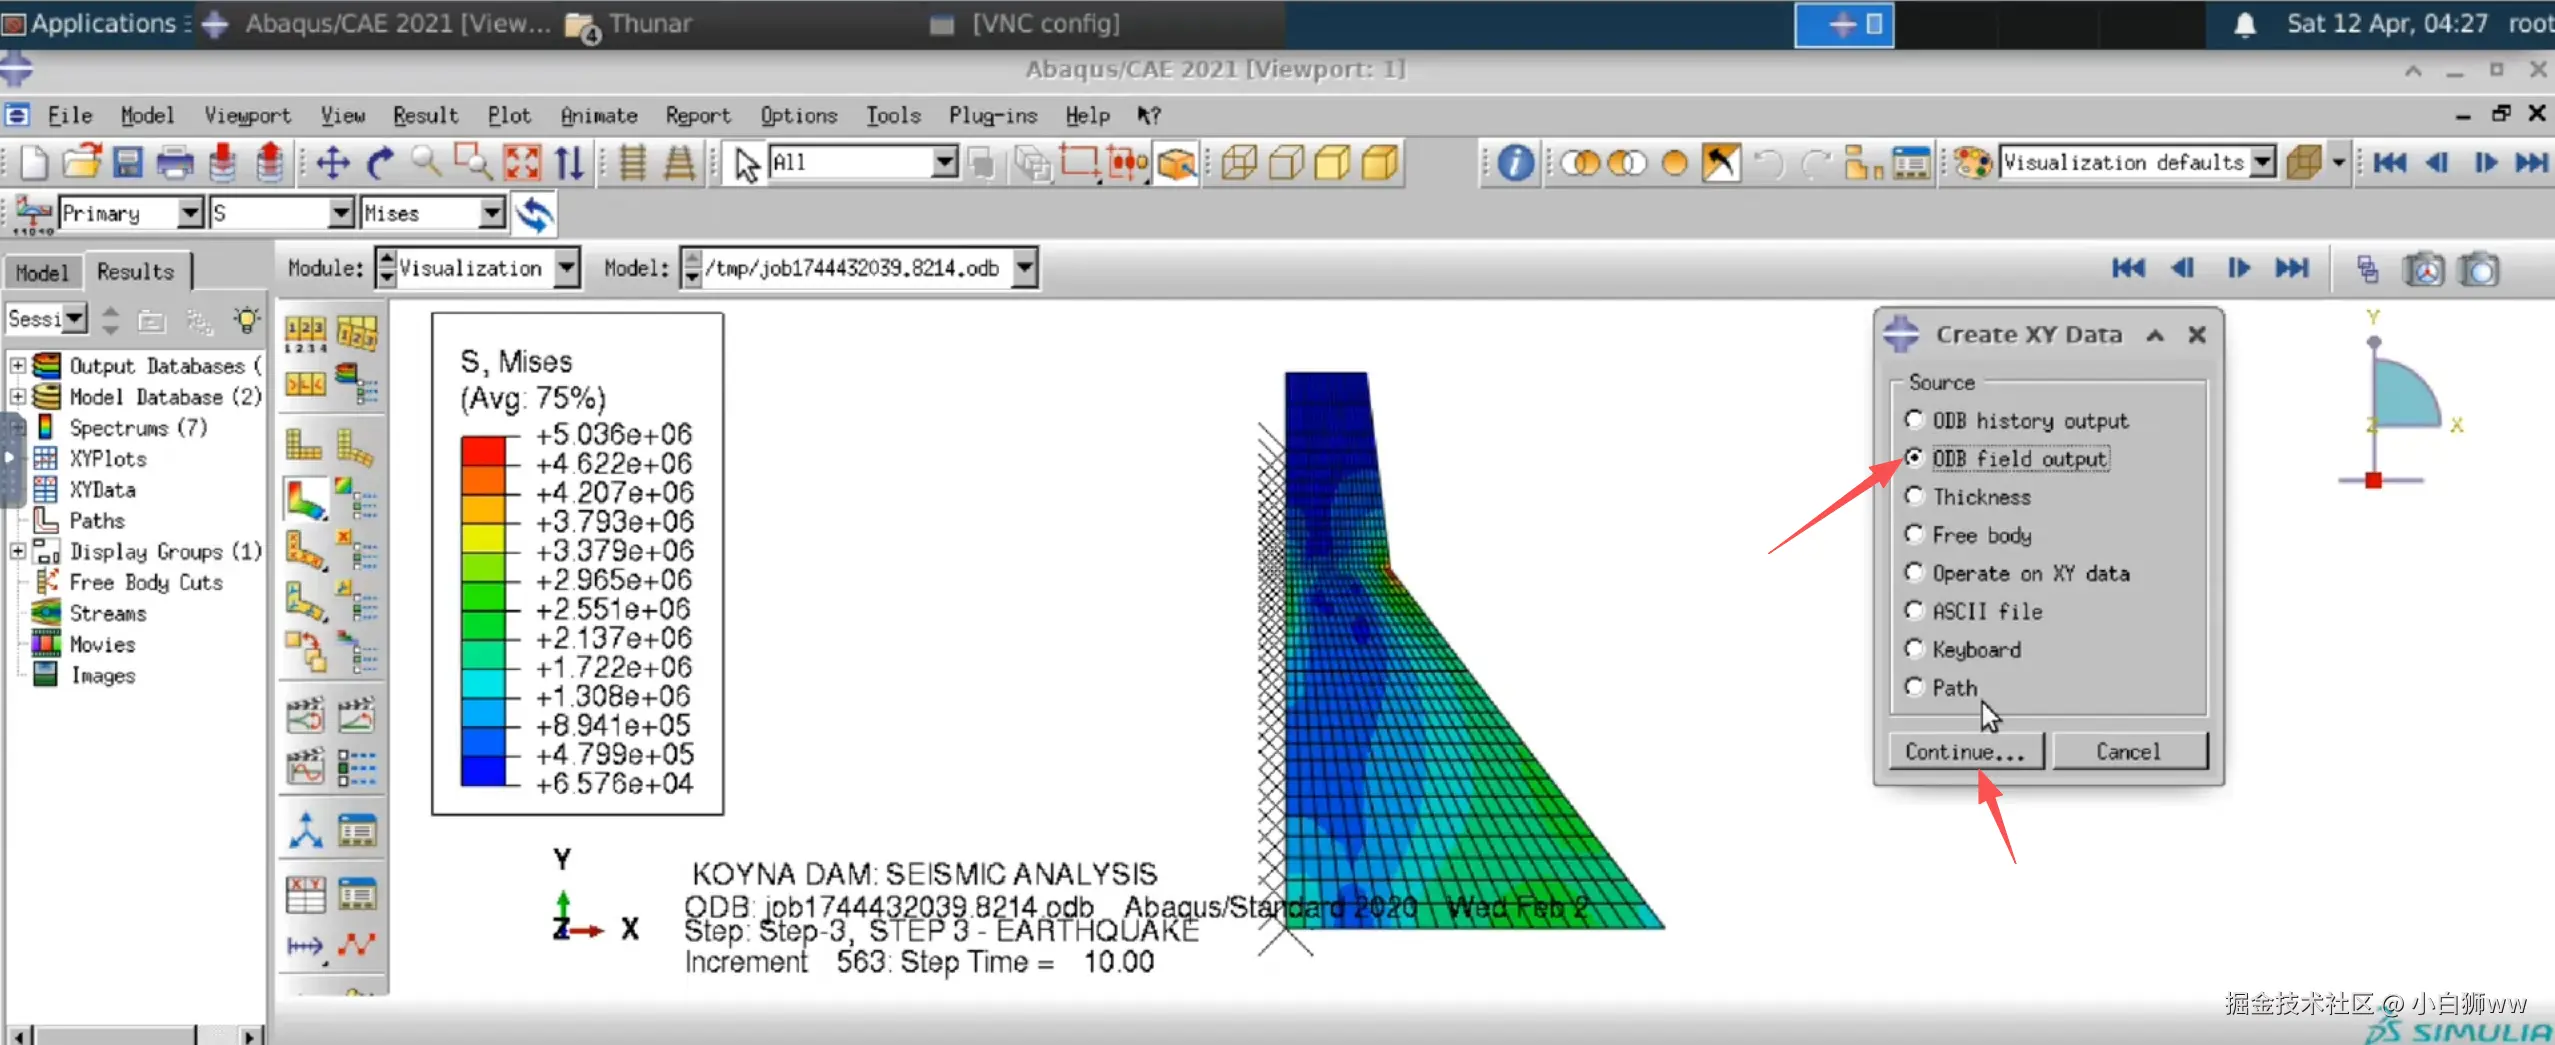Click Cancel in Create XY Data dialog
The width and height of the screenshot is (2555, 1045).
point(2129,751)
